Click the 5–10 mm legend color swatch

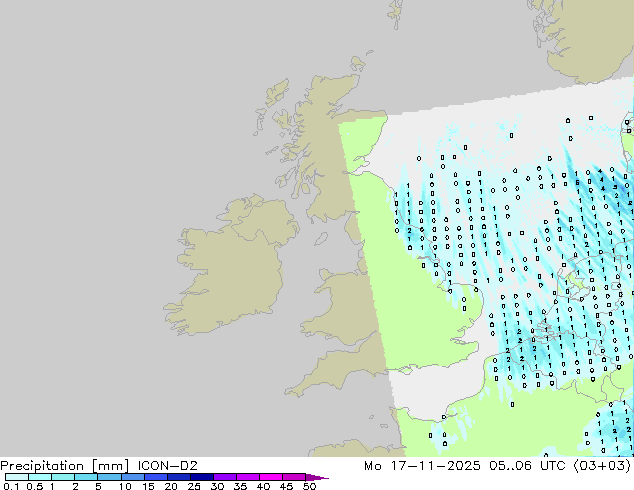[109, 477]
